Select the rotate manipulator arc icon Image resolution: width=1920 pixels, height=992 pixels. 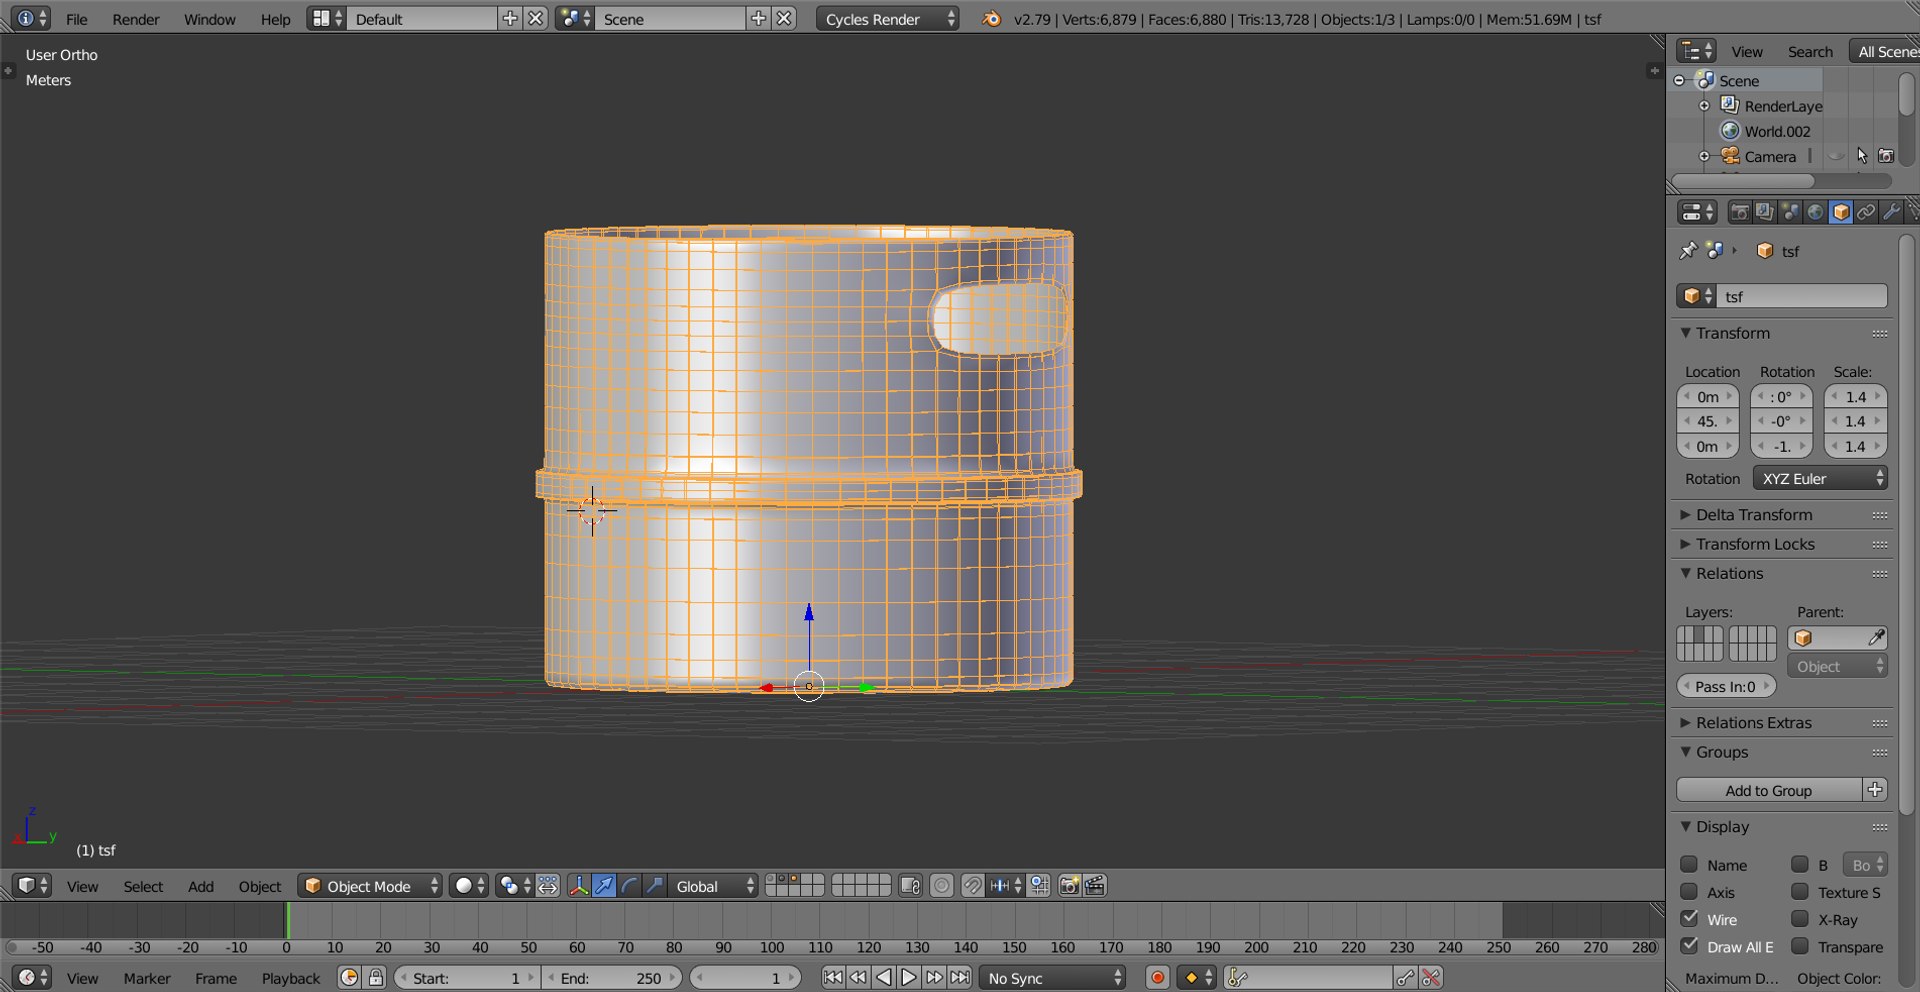pyautogui.click(x=629, y=886)
